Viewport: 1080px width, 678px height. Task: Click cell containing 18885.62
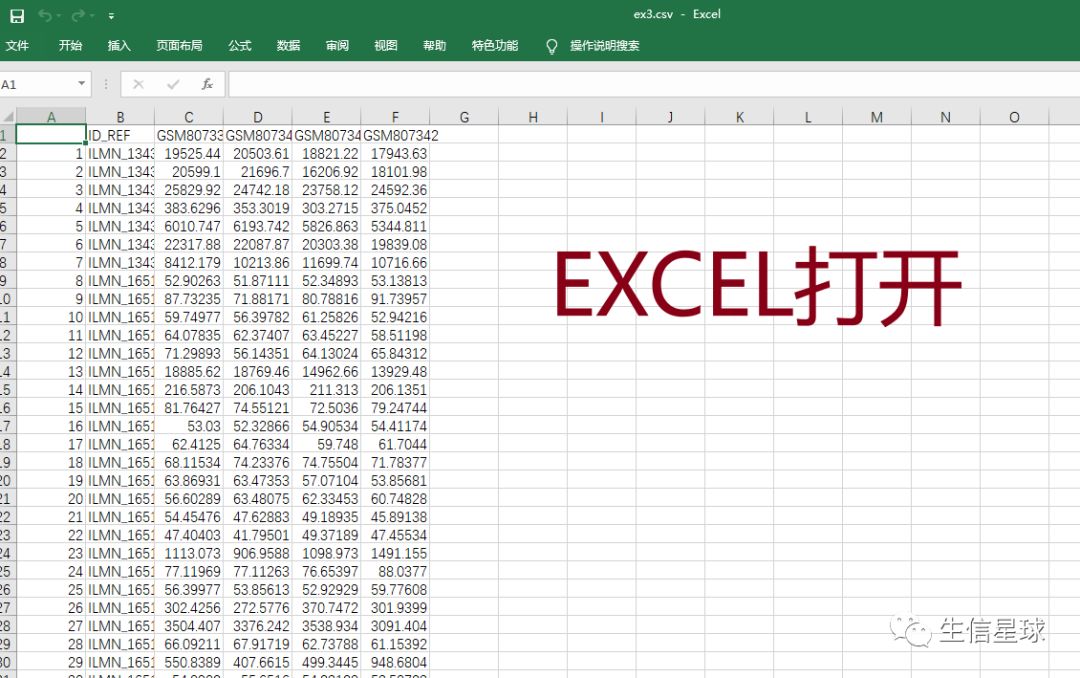click(x=189, y=371)
